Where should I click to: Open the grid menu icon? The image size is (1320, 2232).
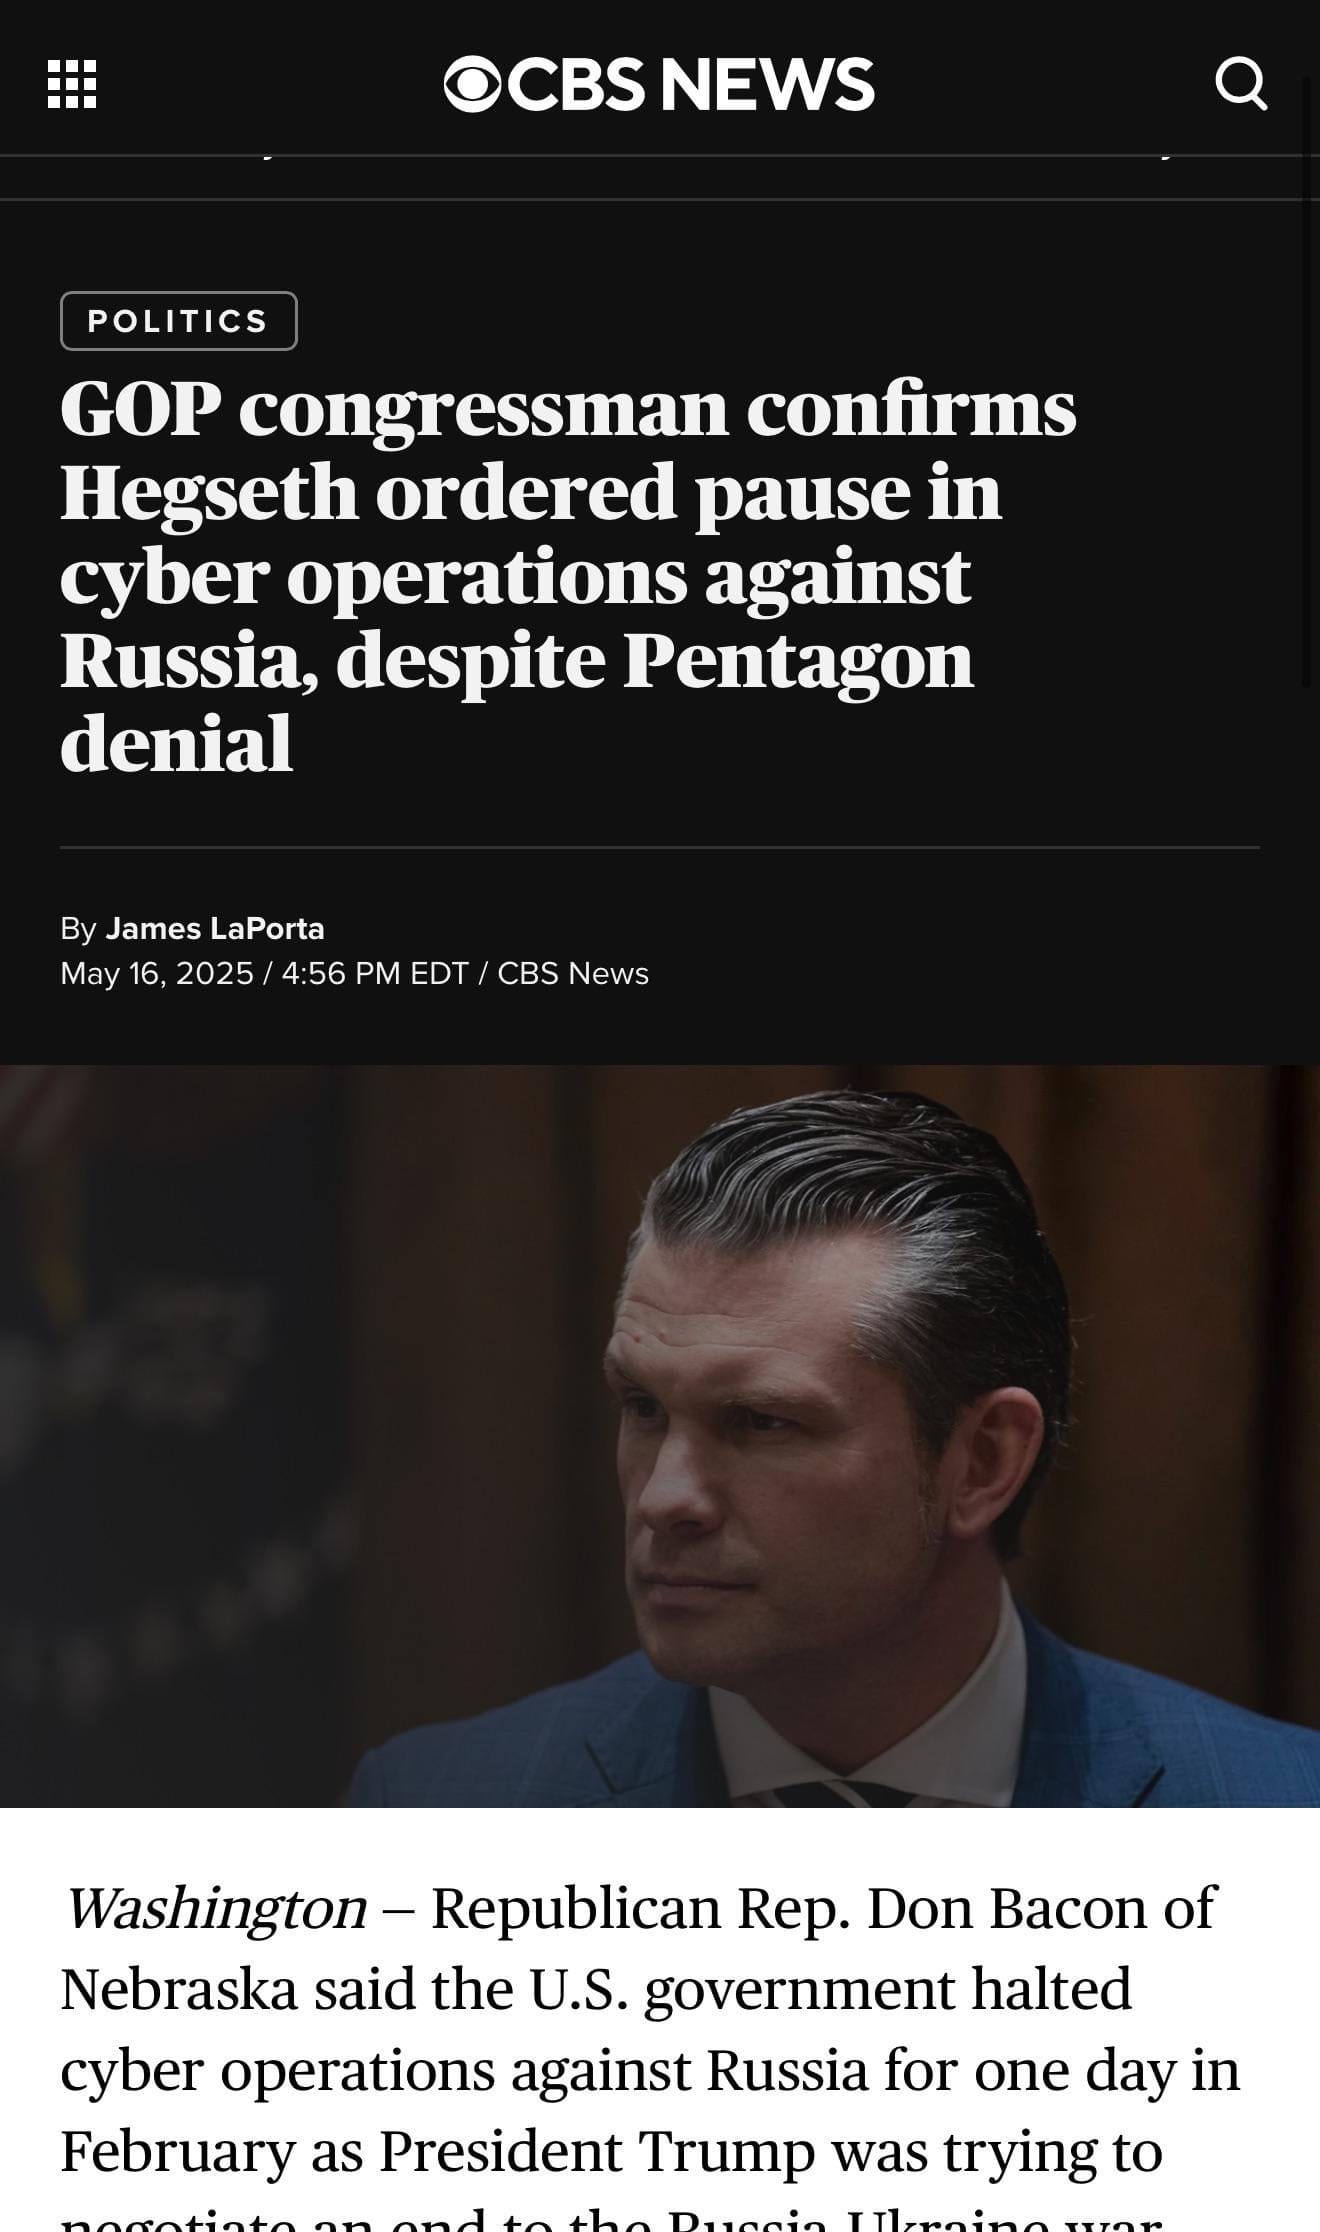tap(72, 84)
